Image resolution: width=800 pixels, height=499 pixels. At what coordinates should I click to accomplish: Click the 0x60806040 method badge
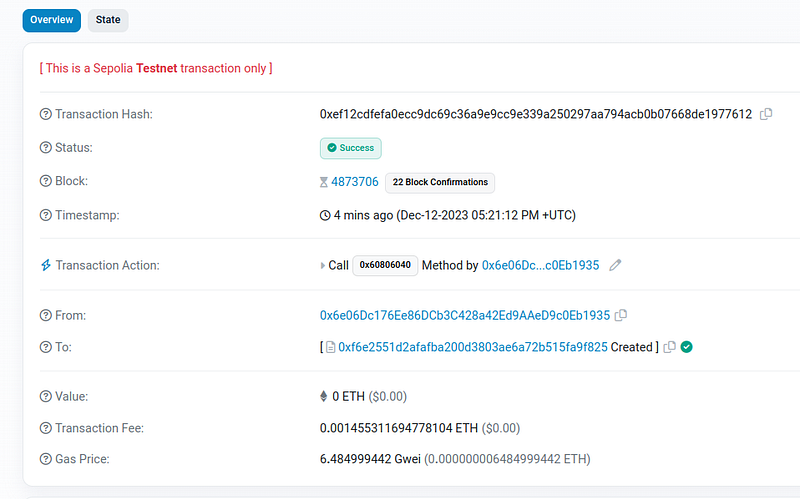pyautogui.click(x=385, y=265)
